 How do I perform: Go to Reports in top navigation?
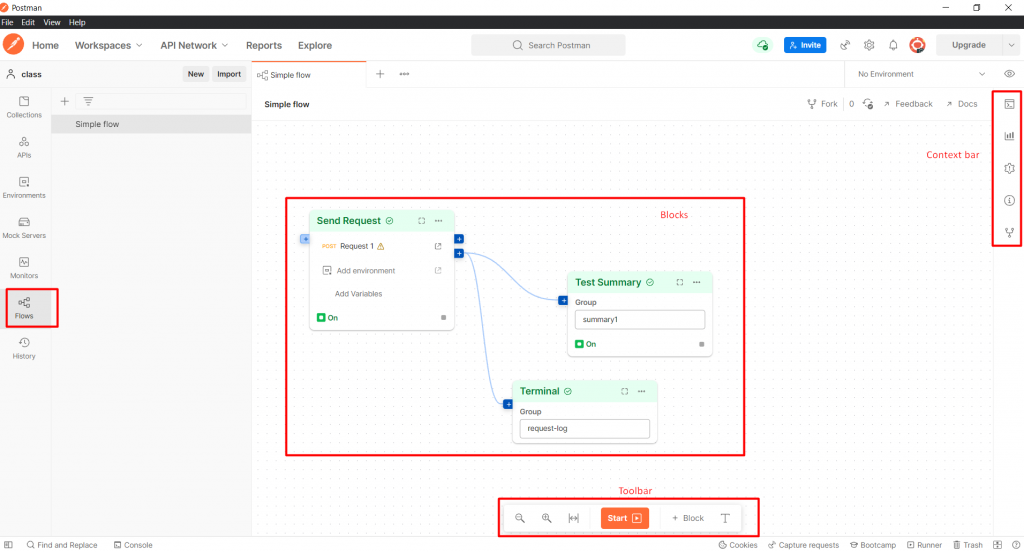[264, 45]
